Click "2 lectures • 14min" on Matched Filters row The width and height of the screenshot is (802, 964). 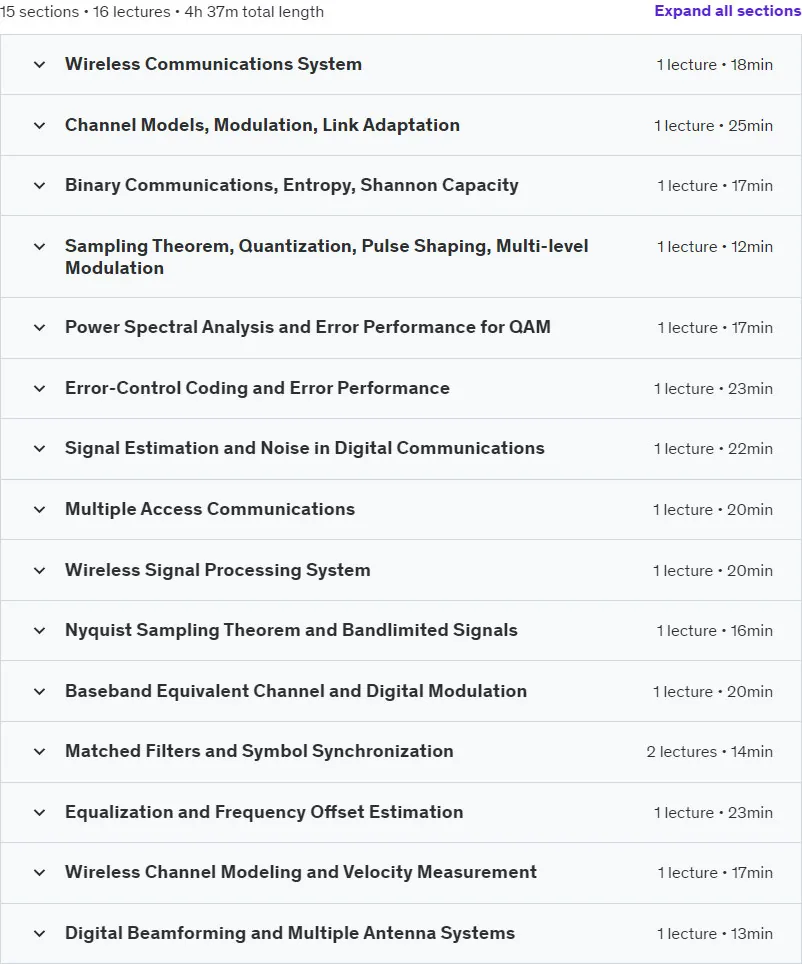coord(709,752)
